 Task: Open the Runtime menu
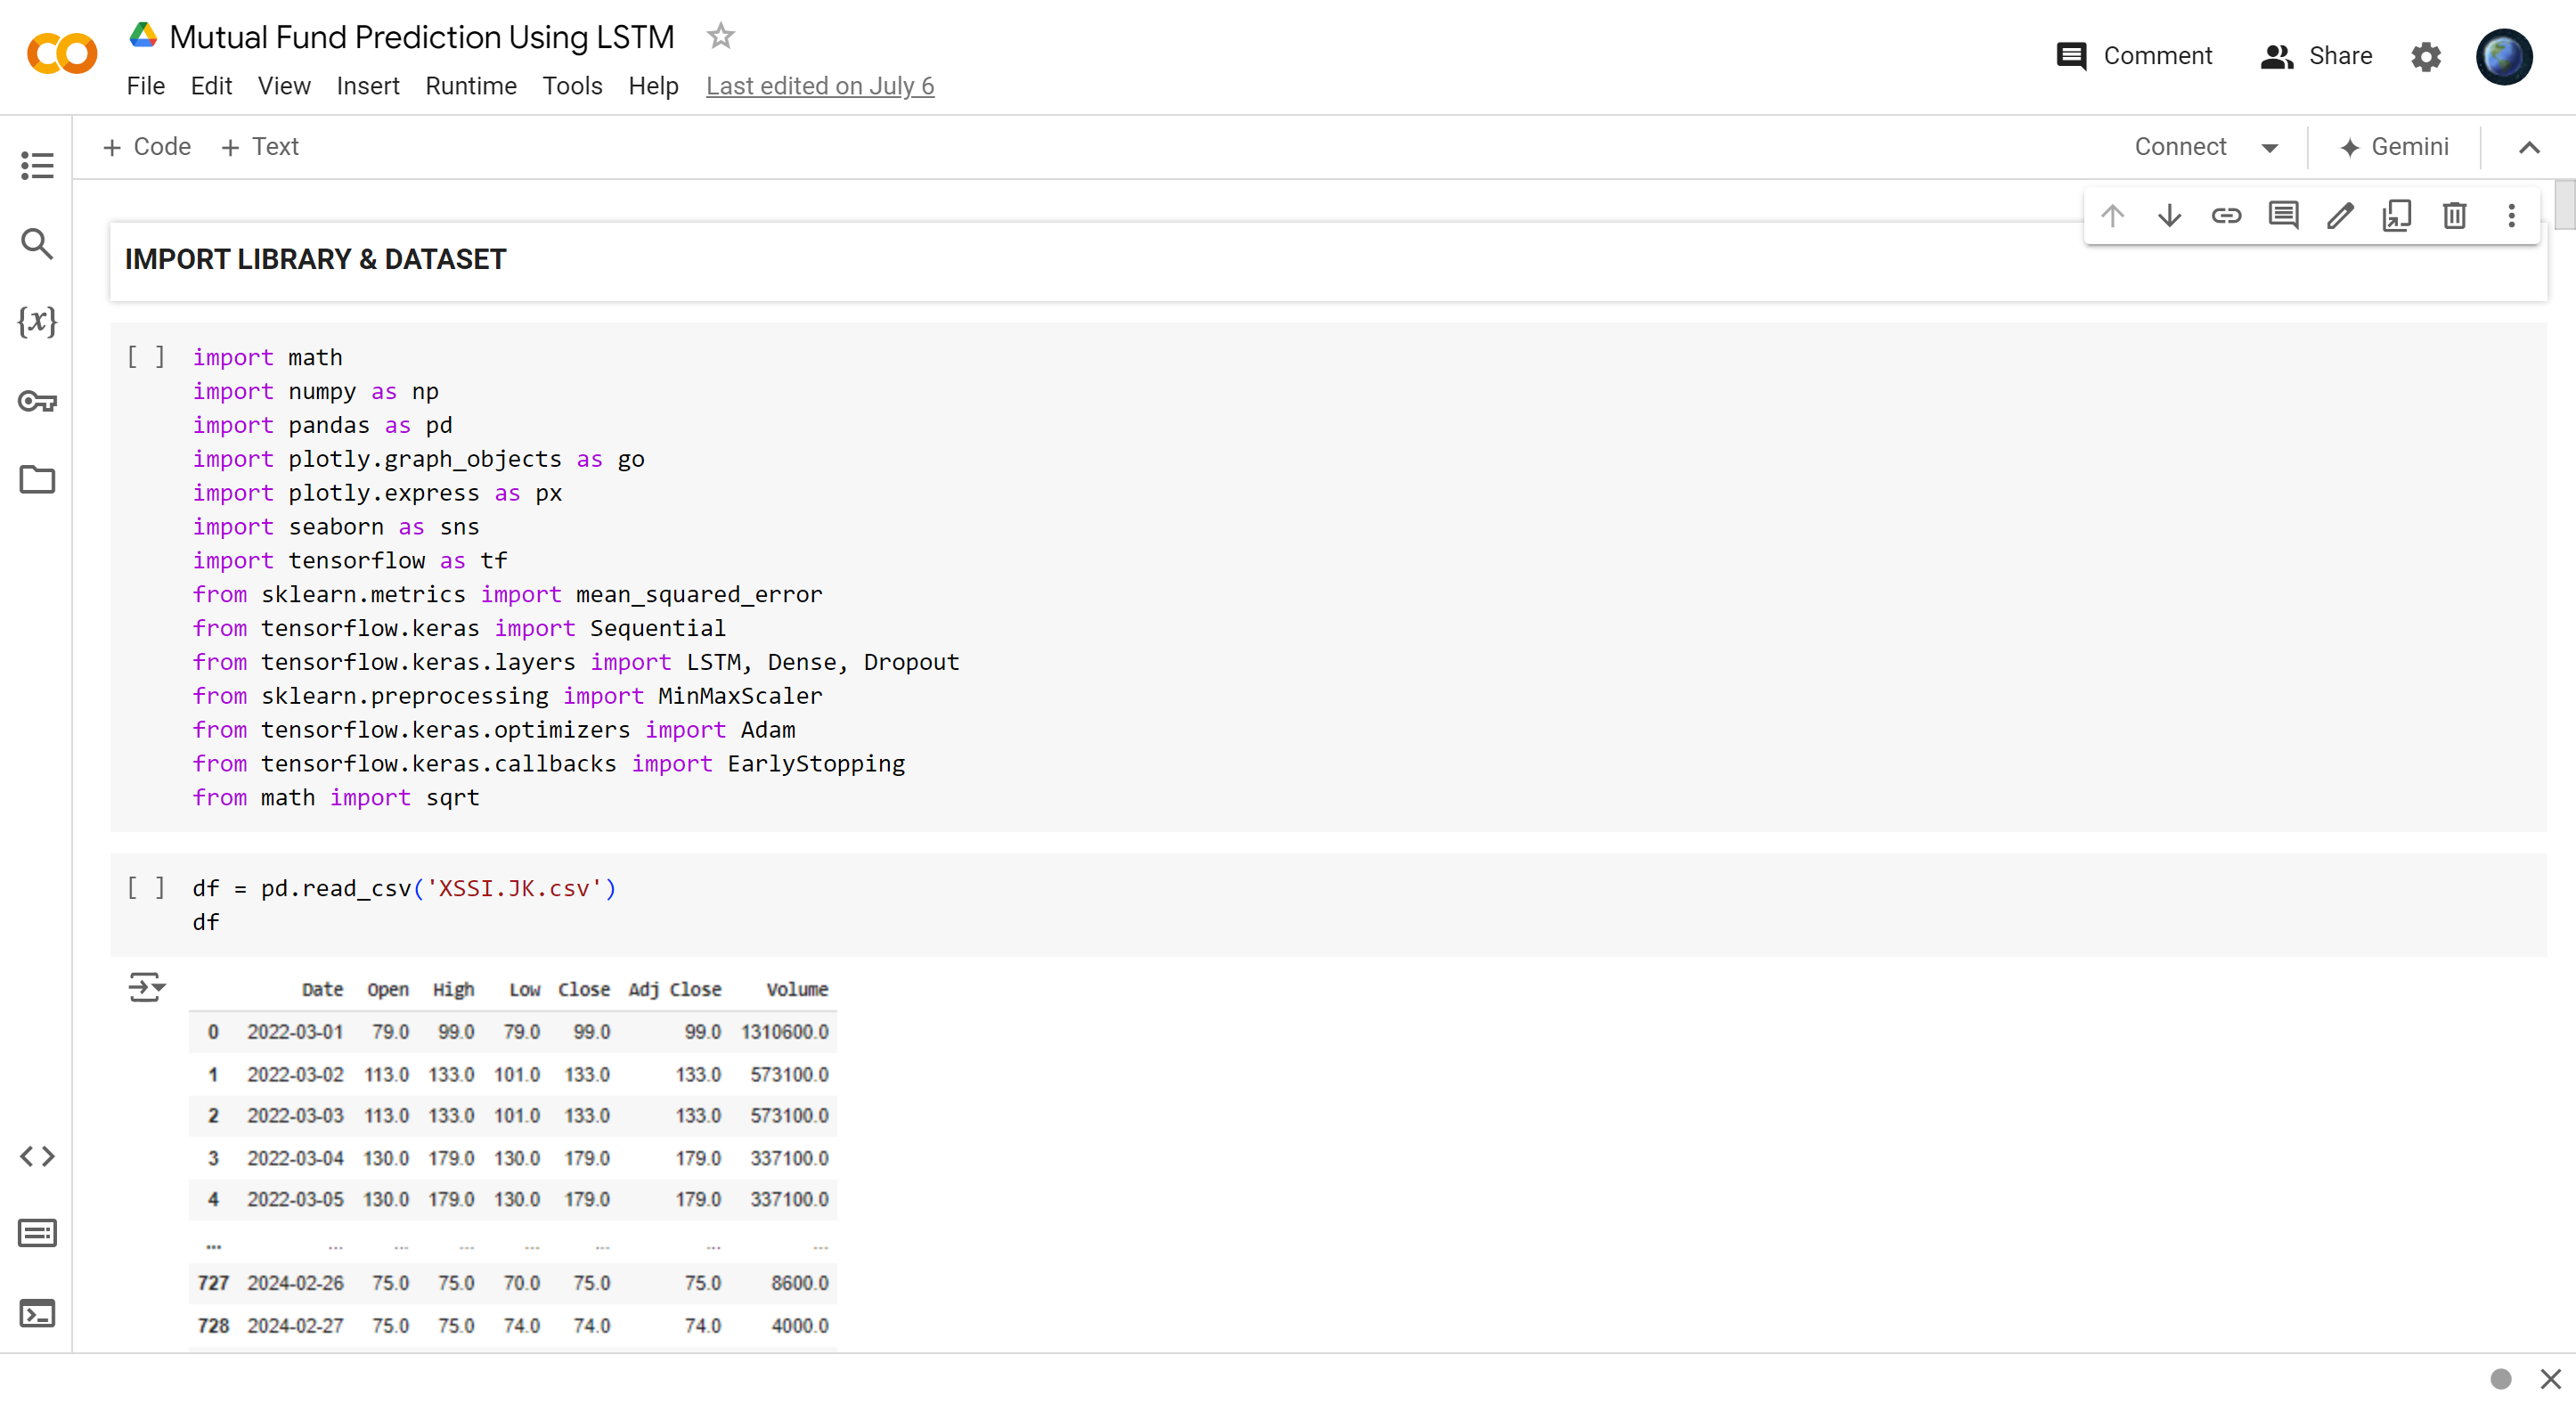(471, 86)
